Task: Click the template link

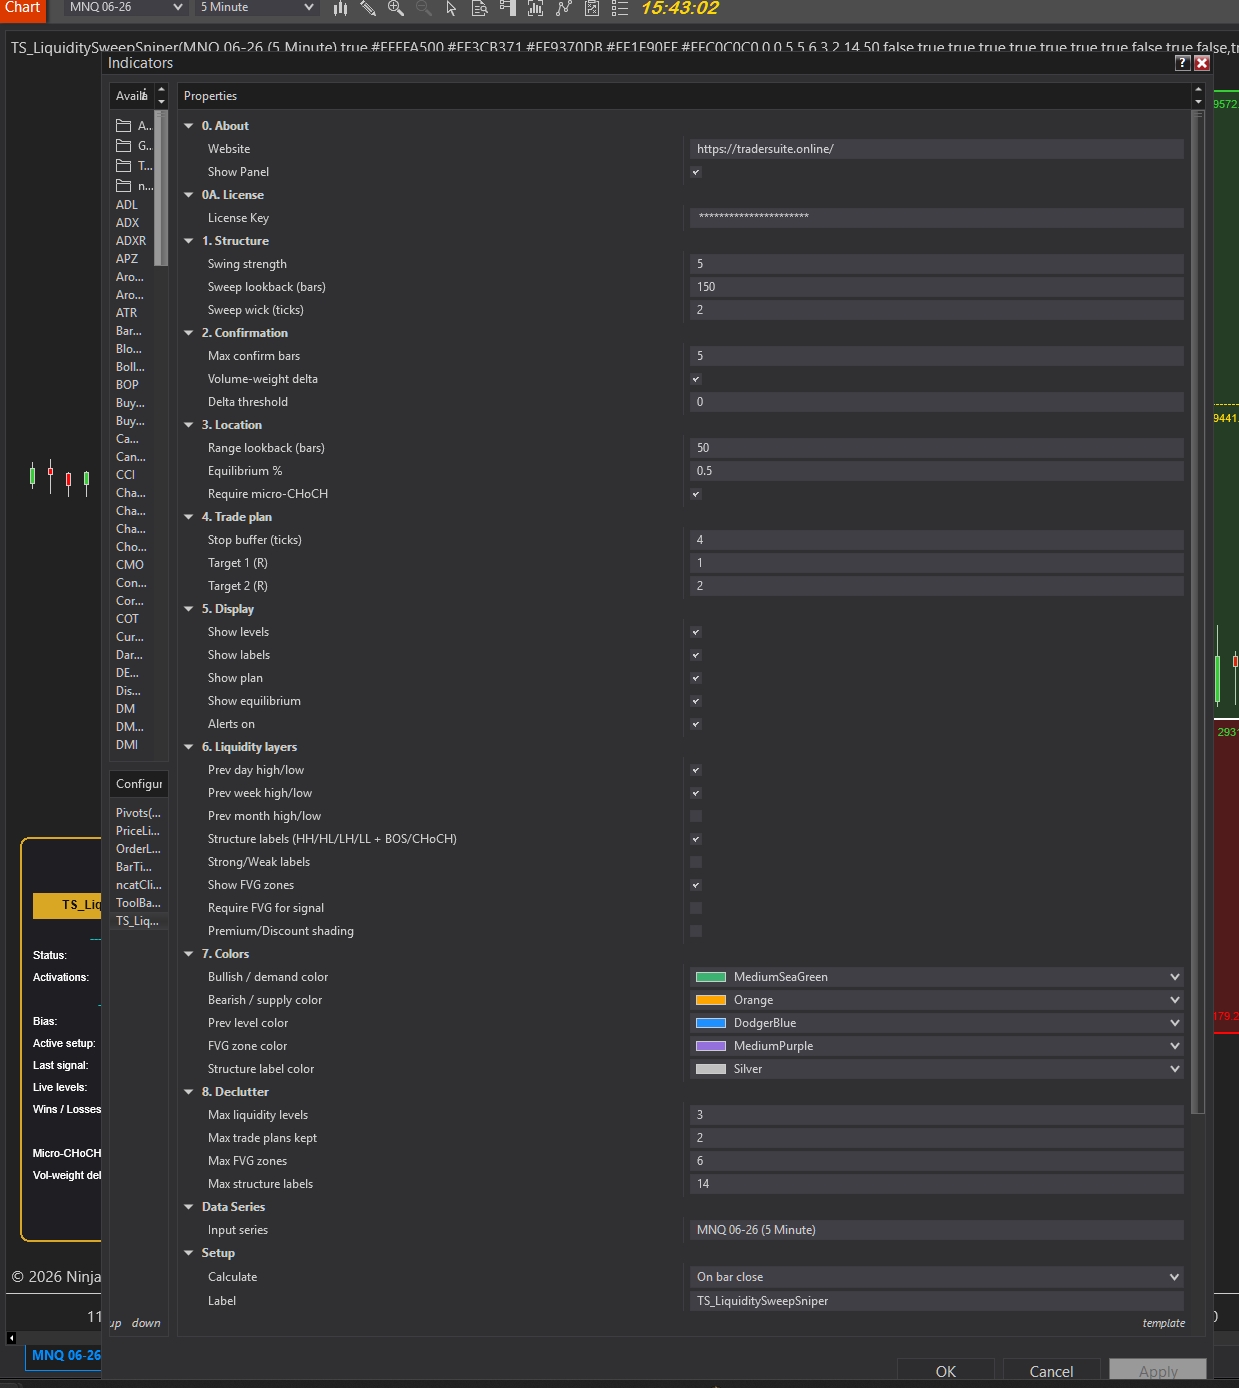Action: coord(1164,1323)
